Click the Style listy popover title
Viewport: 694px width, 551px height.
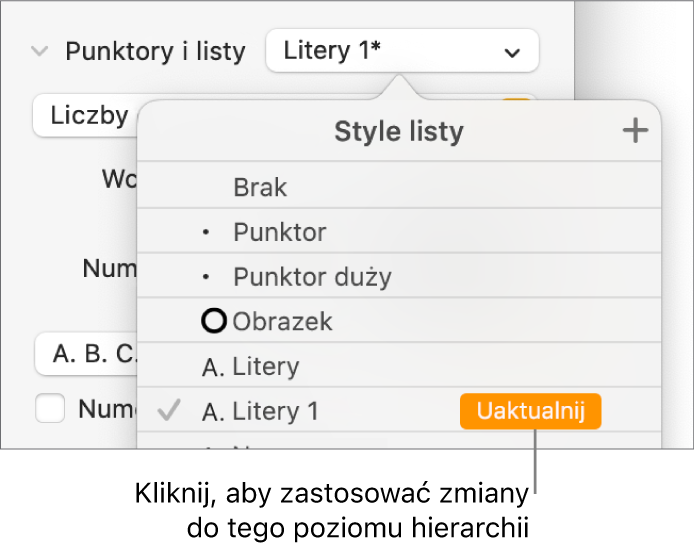pos(399,131)
